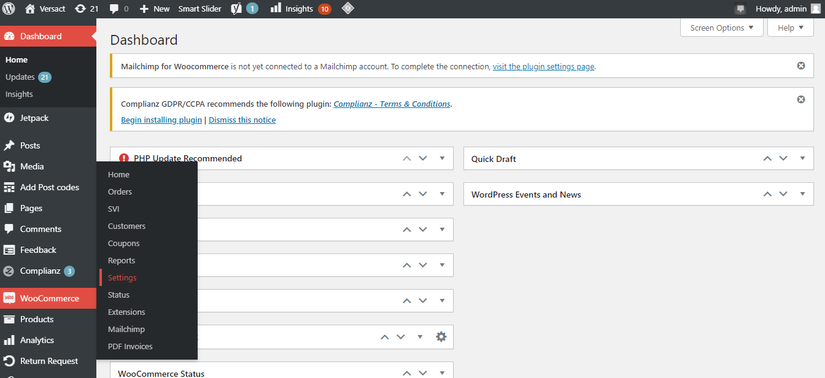Image resolution: width=825 pixels, height=378 pixels.
Task: Click the Pages sidebar icon
Action: (9, 208)
